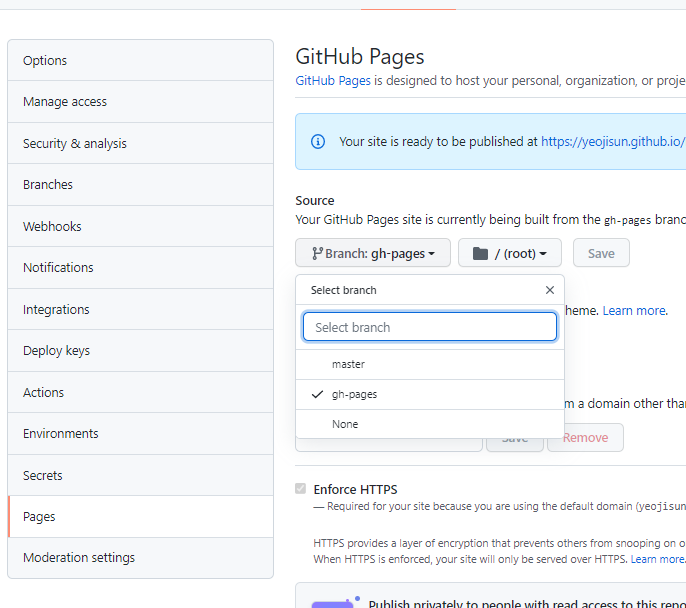Image resolution: width=686 pixels, height=608 pixels.
Task: Close the Select branch popup
Action: click(x=550, y=290)
